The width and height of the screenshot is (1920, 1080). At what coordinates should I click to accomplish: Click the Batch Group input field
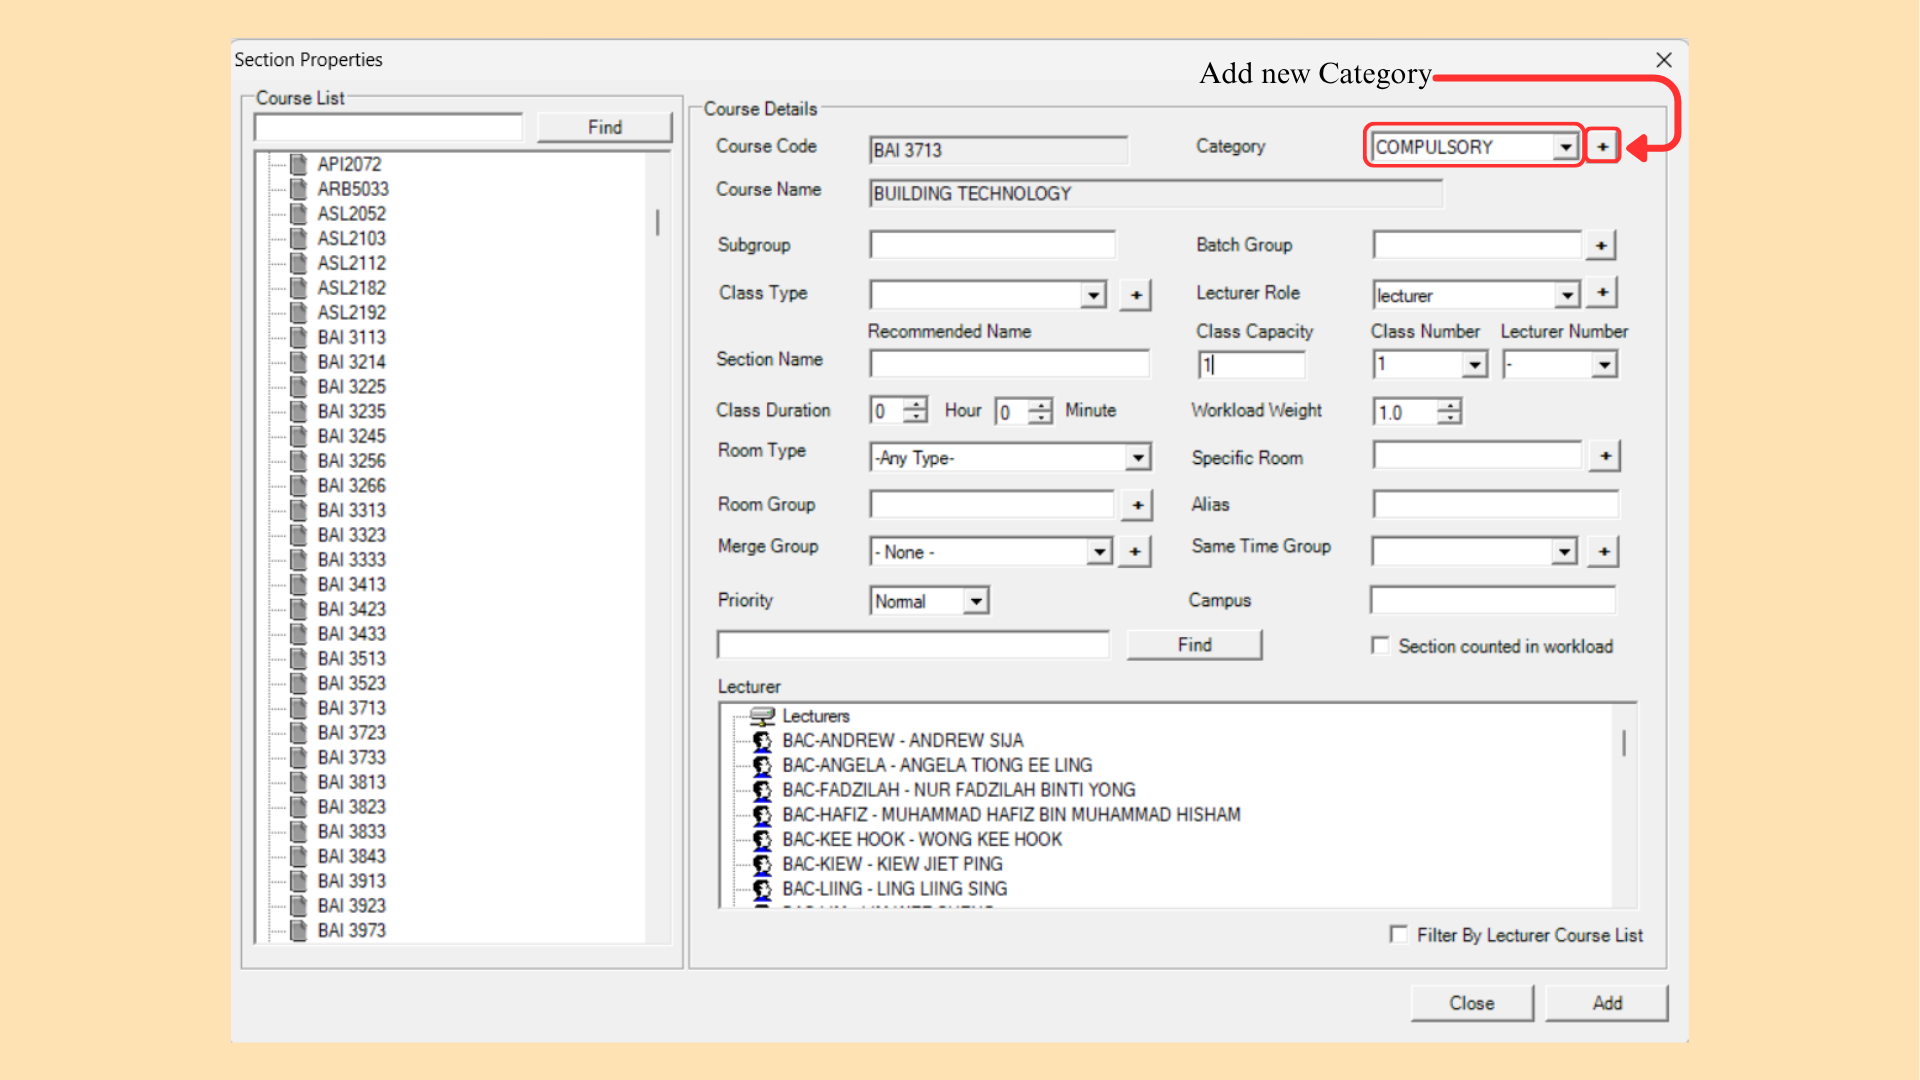[1477, 245]
